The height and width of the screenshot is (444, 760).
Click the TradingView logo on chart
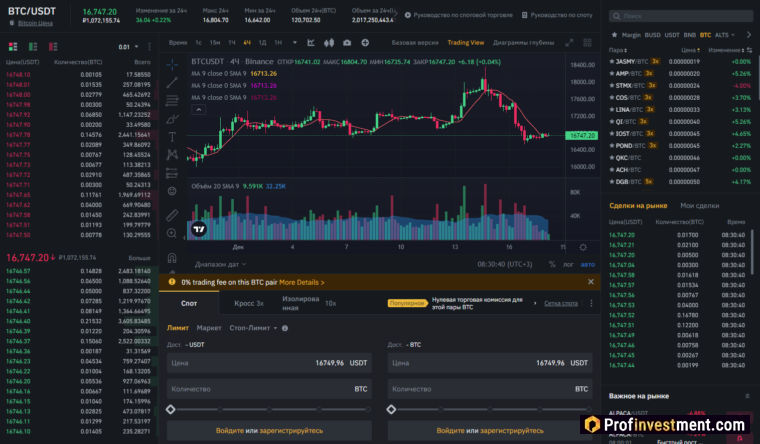[x=199, y=229]
